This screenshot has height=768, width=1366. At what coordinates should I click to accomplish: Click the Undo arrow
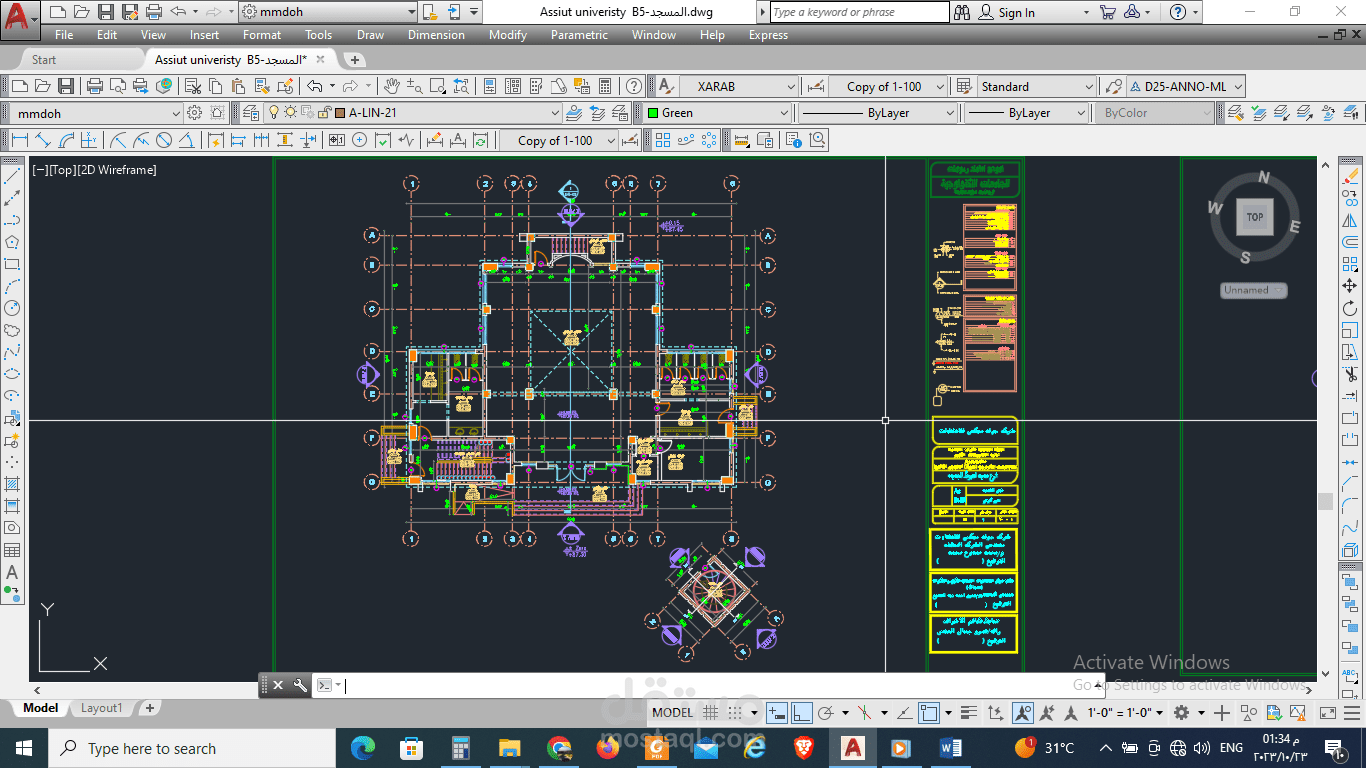tap(315, 86)
